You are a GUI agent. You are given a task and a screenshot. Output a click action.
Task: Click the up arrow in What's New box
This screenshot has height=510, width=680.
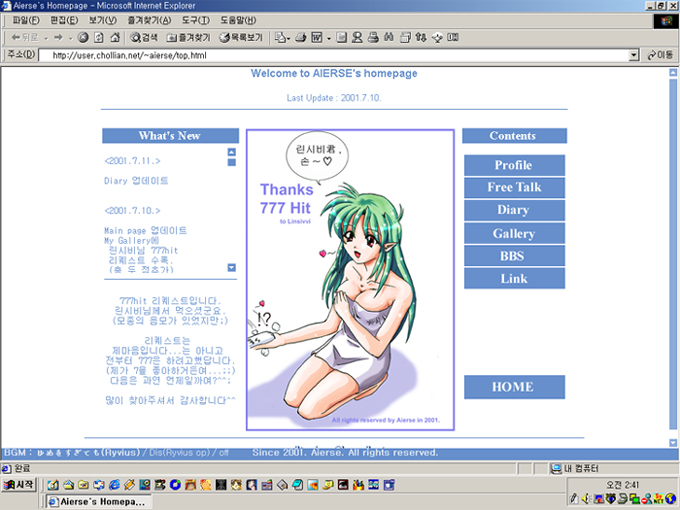click(232, 152)
